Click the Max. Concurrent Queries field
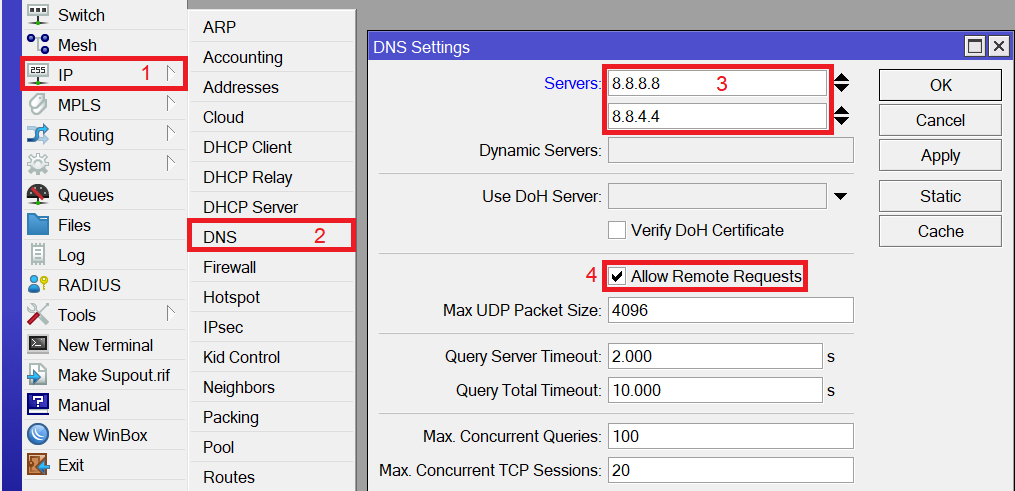The image size is (1015, 491). click(x=731, y=436)
